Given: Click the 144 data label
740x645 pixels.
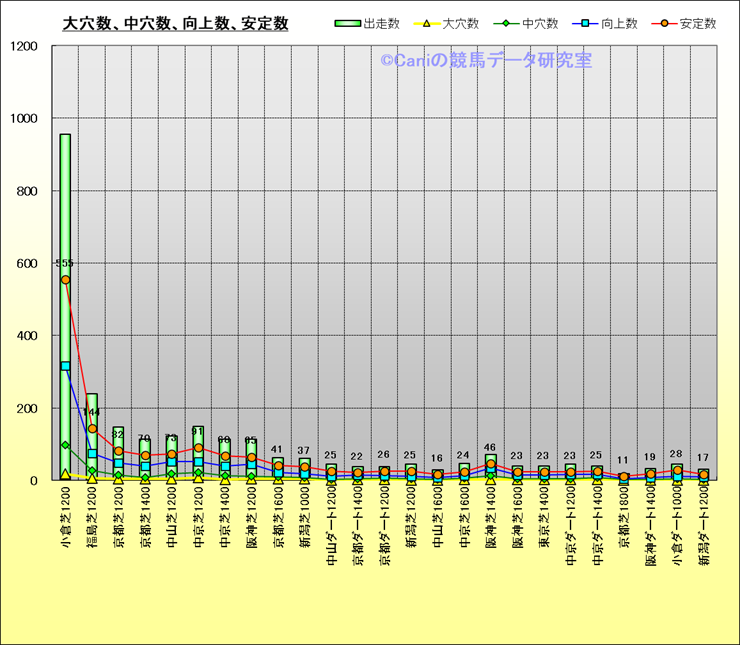Looking at the screenshot, I should click(92, 412).
